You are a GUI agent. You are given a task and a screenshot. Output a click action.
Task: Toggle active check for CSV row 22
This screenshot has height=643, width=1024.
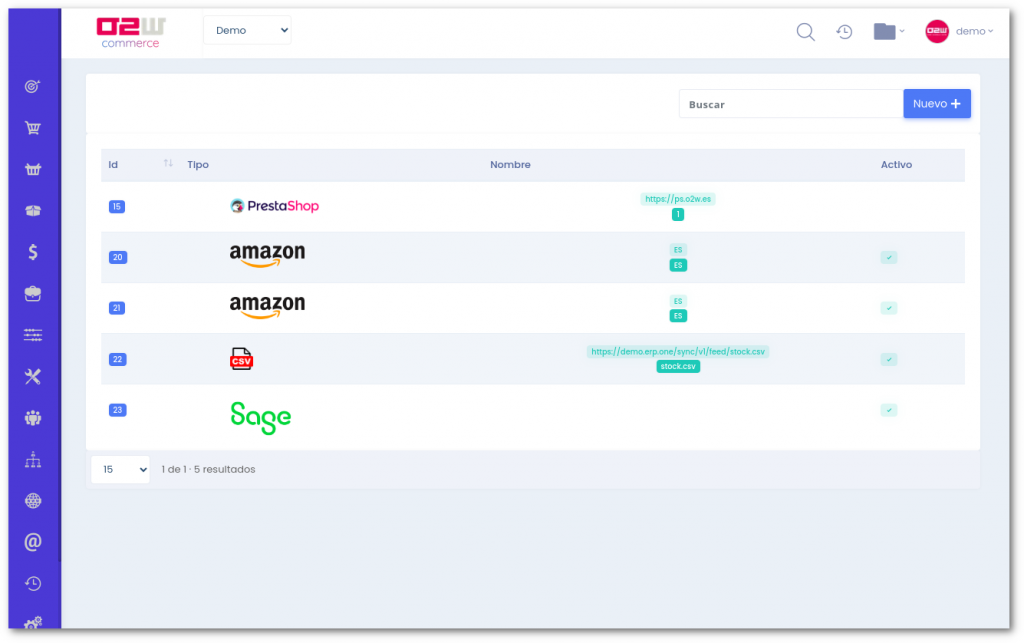889,359
